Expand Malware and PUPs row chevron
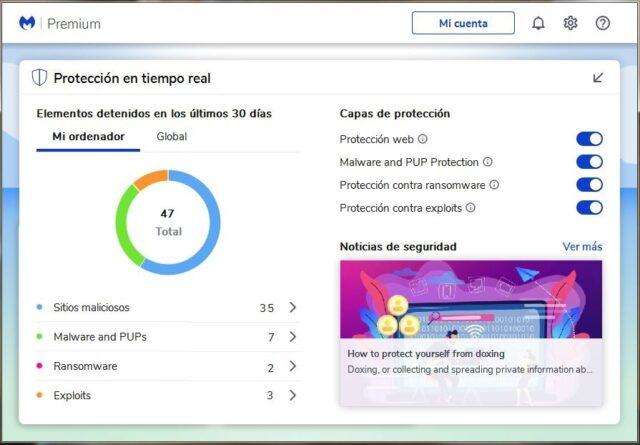 click(x=293, y=337)
